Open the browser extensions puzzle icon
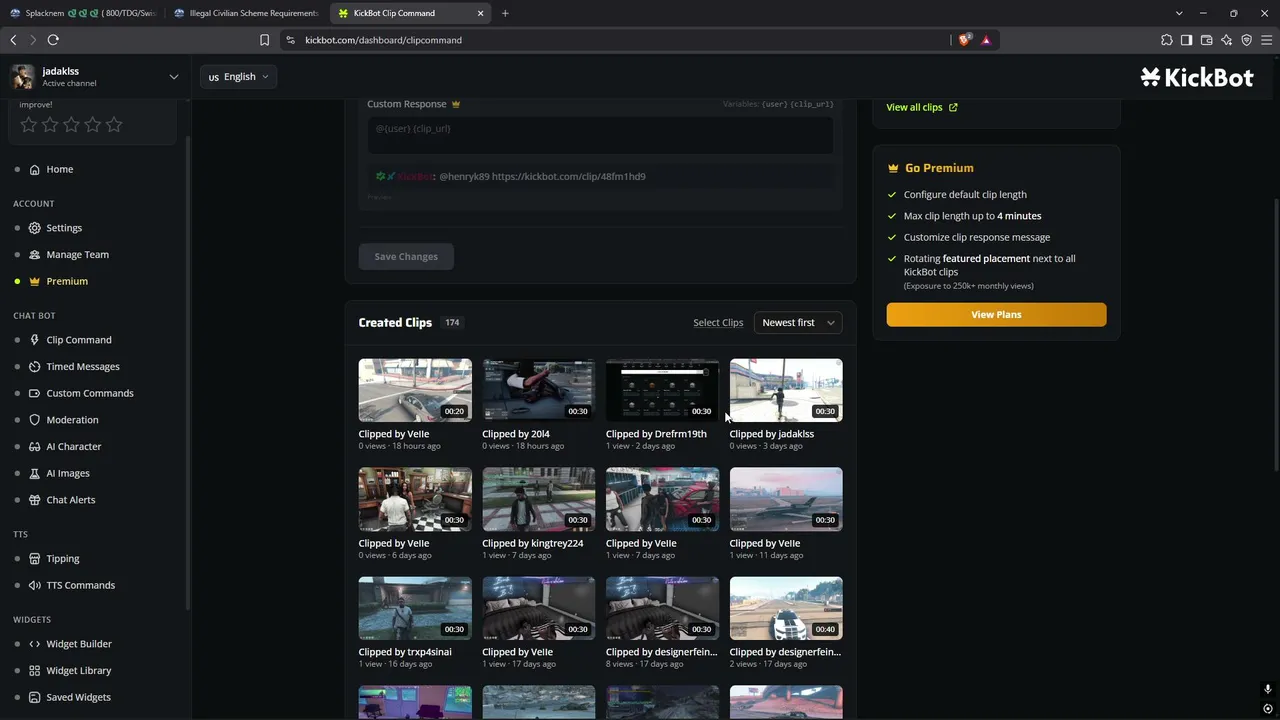 tap(1166, 40)
